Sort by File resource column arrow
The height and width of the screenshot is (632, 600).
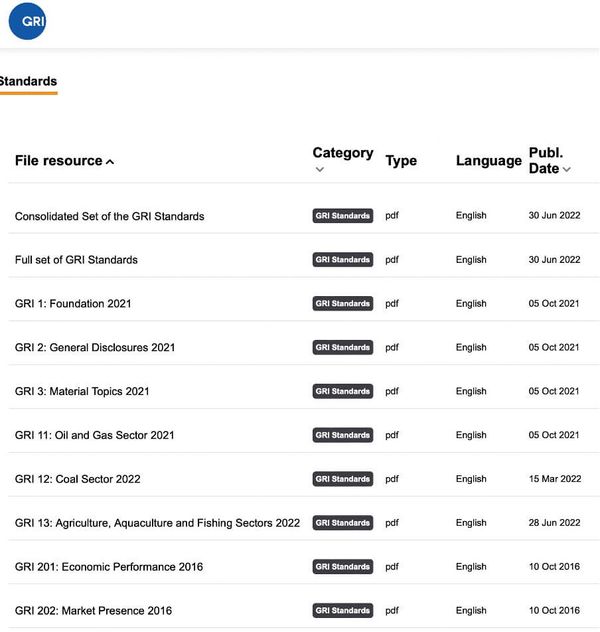(110, 162)
